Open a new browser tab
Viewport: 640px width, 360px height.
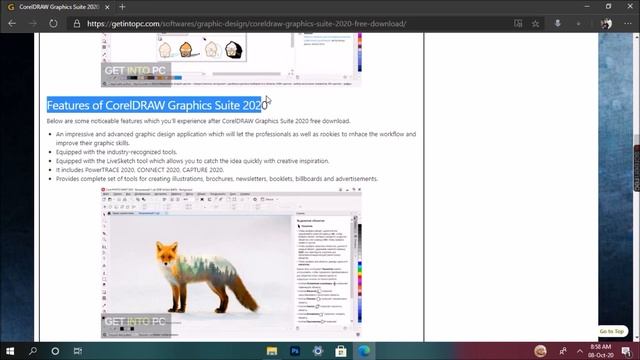click(122, 7)
